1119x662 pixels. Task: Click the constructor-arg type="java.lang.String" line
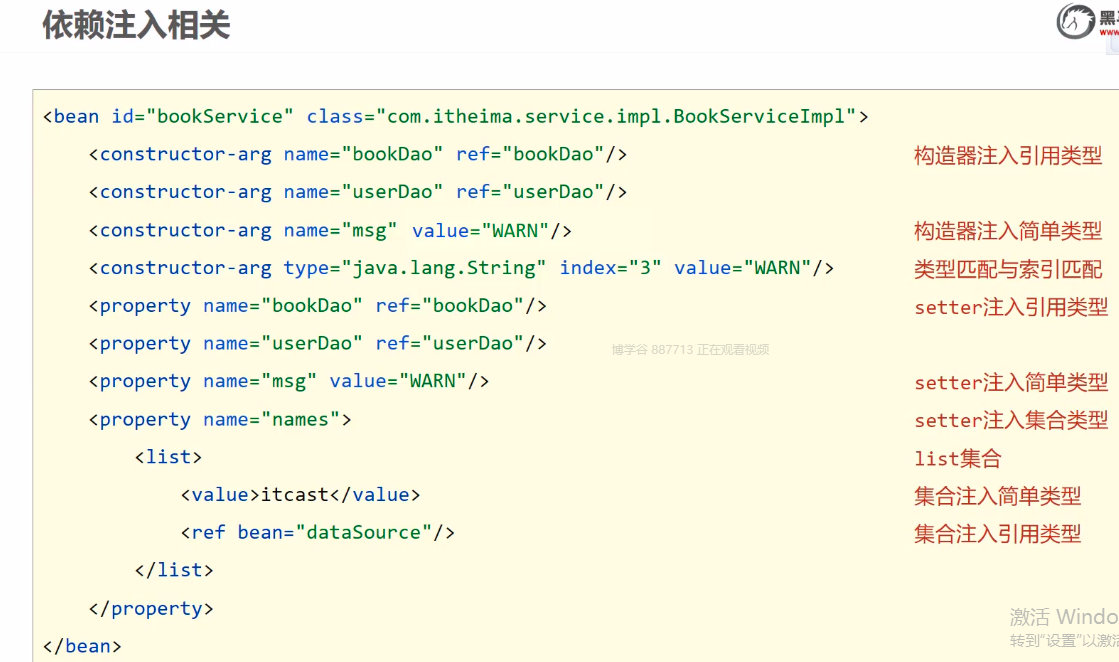coord(461,268)
